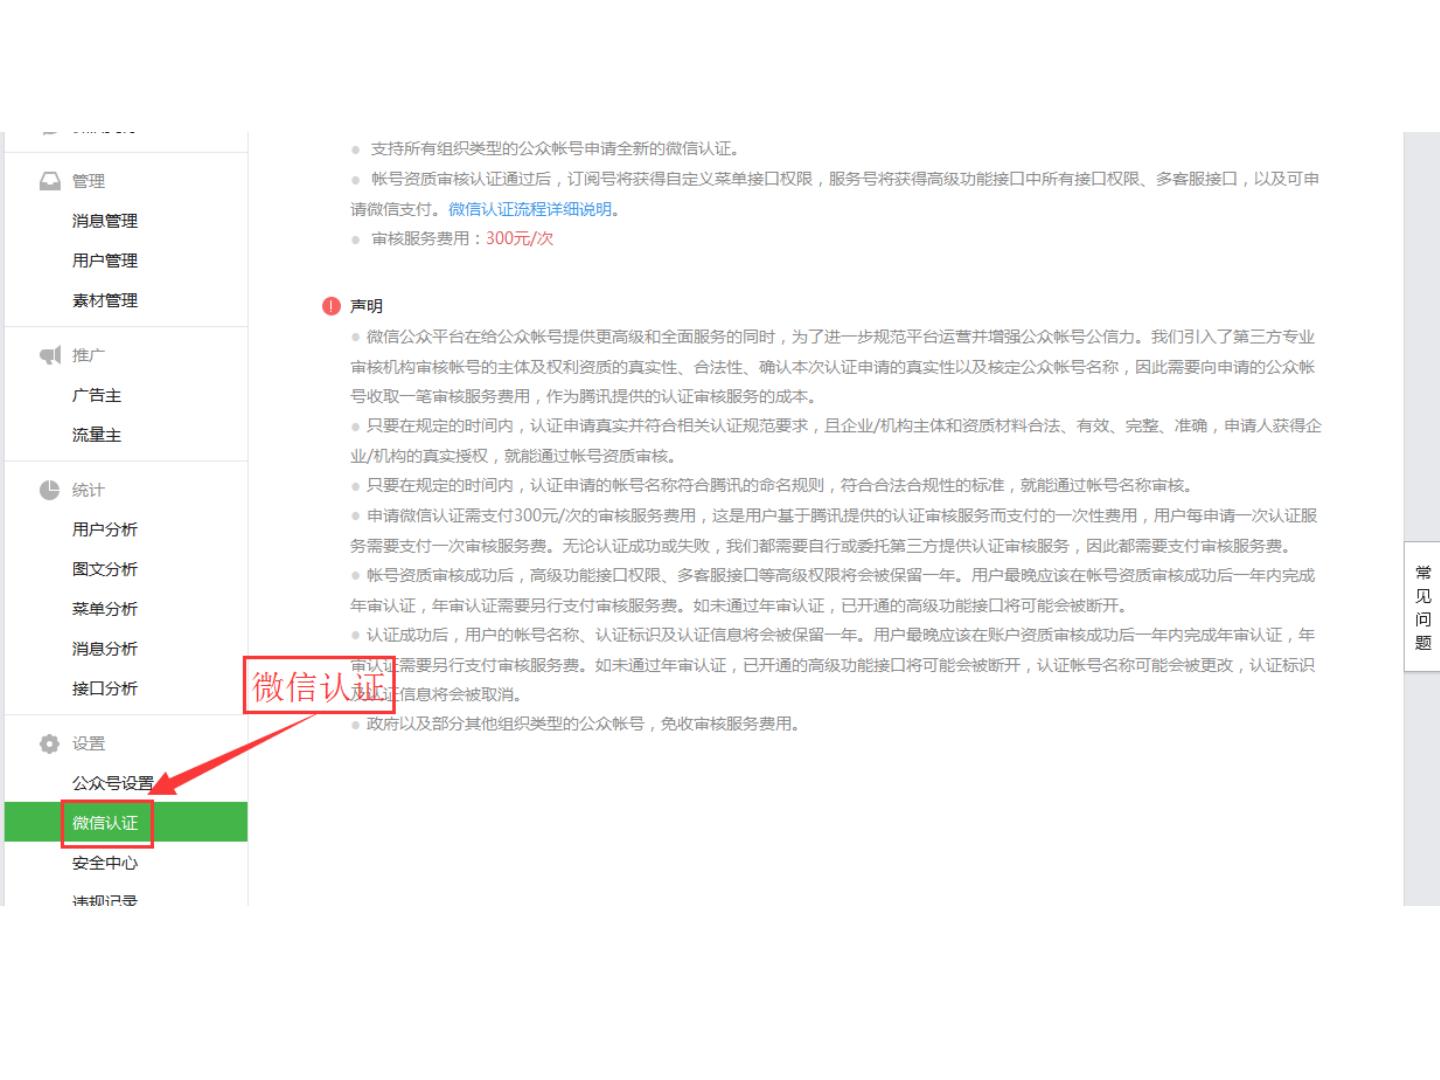This screenshot has height=1080, width=1440.
Task: Click the red 300元/次 fee text
Action: [x=519, y=239]
